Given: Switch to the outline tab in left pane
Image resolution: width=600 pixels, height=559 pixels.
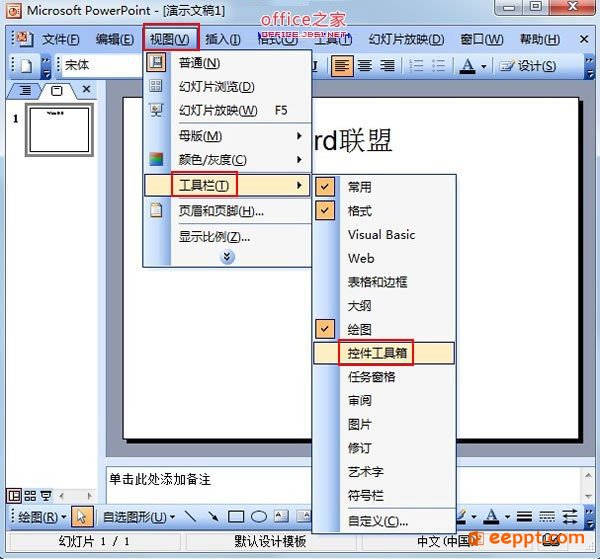Looking at the screenshot, I should [x=25, y=90].
